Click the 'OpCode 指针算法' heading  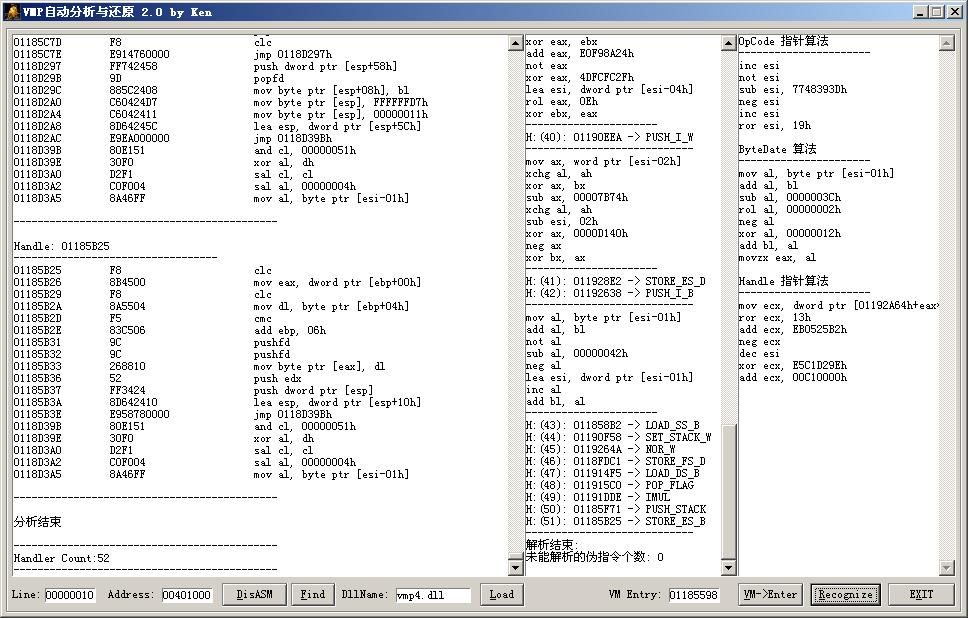(x=783, y=41)
